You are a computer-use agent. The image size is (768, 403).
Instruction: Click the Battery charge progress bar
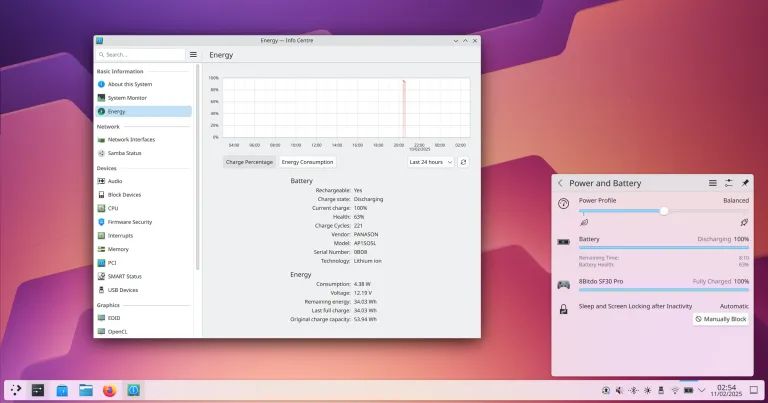coord(664,248)
